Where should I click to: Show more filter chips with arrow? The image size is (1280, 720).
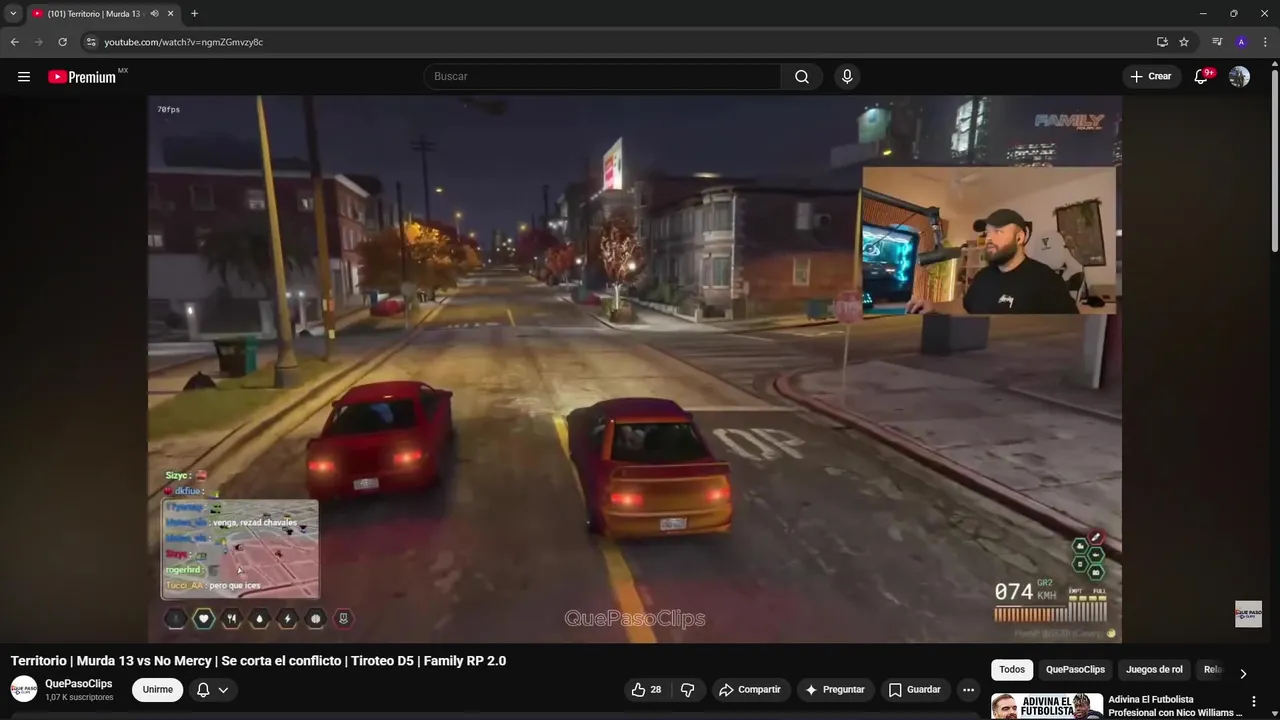click(x=1243, y=673)
